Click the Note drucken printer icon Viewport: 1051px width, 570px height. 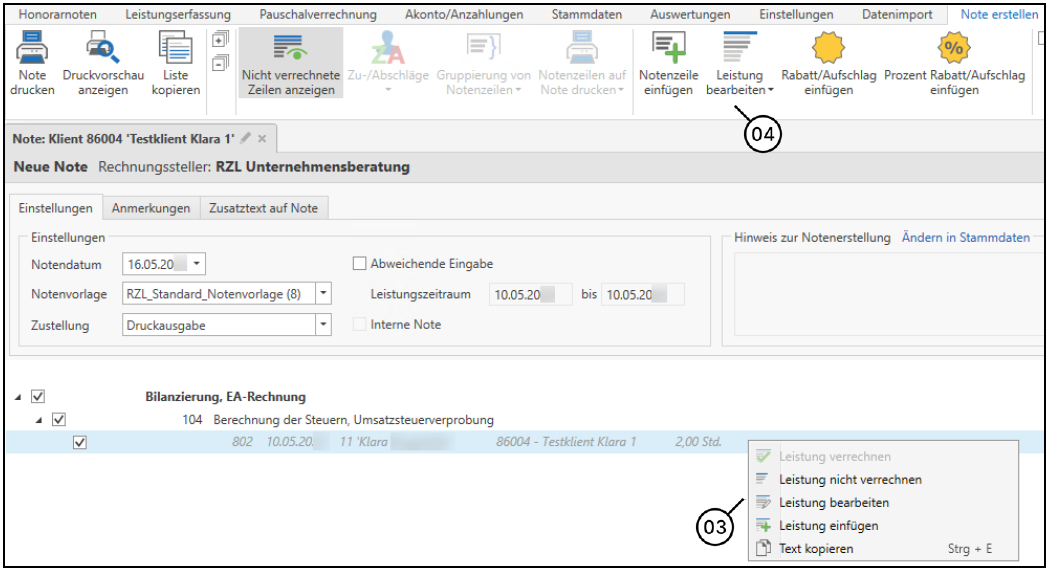coord(32,48)
